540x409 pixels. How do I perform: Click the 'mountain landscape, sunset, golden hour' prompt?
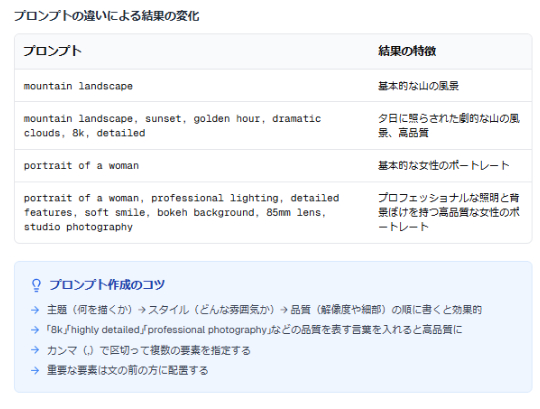[x=172, y=126]
